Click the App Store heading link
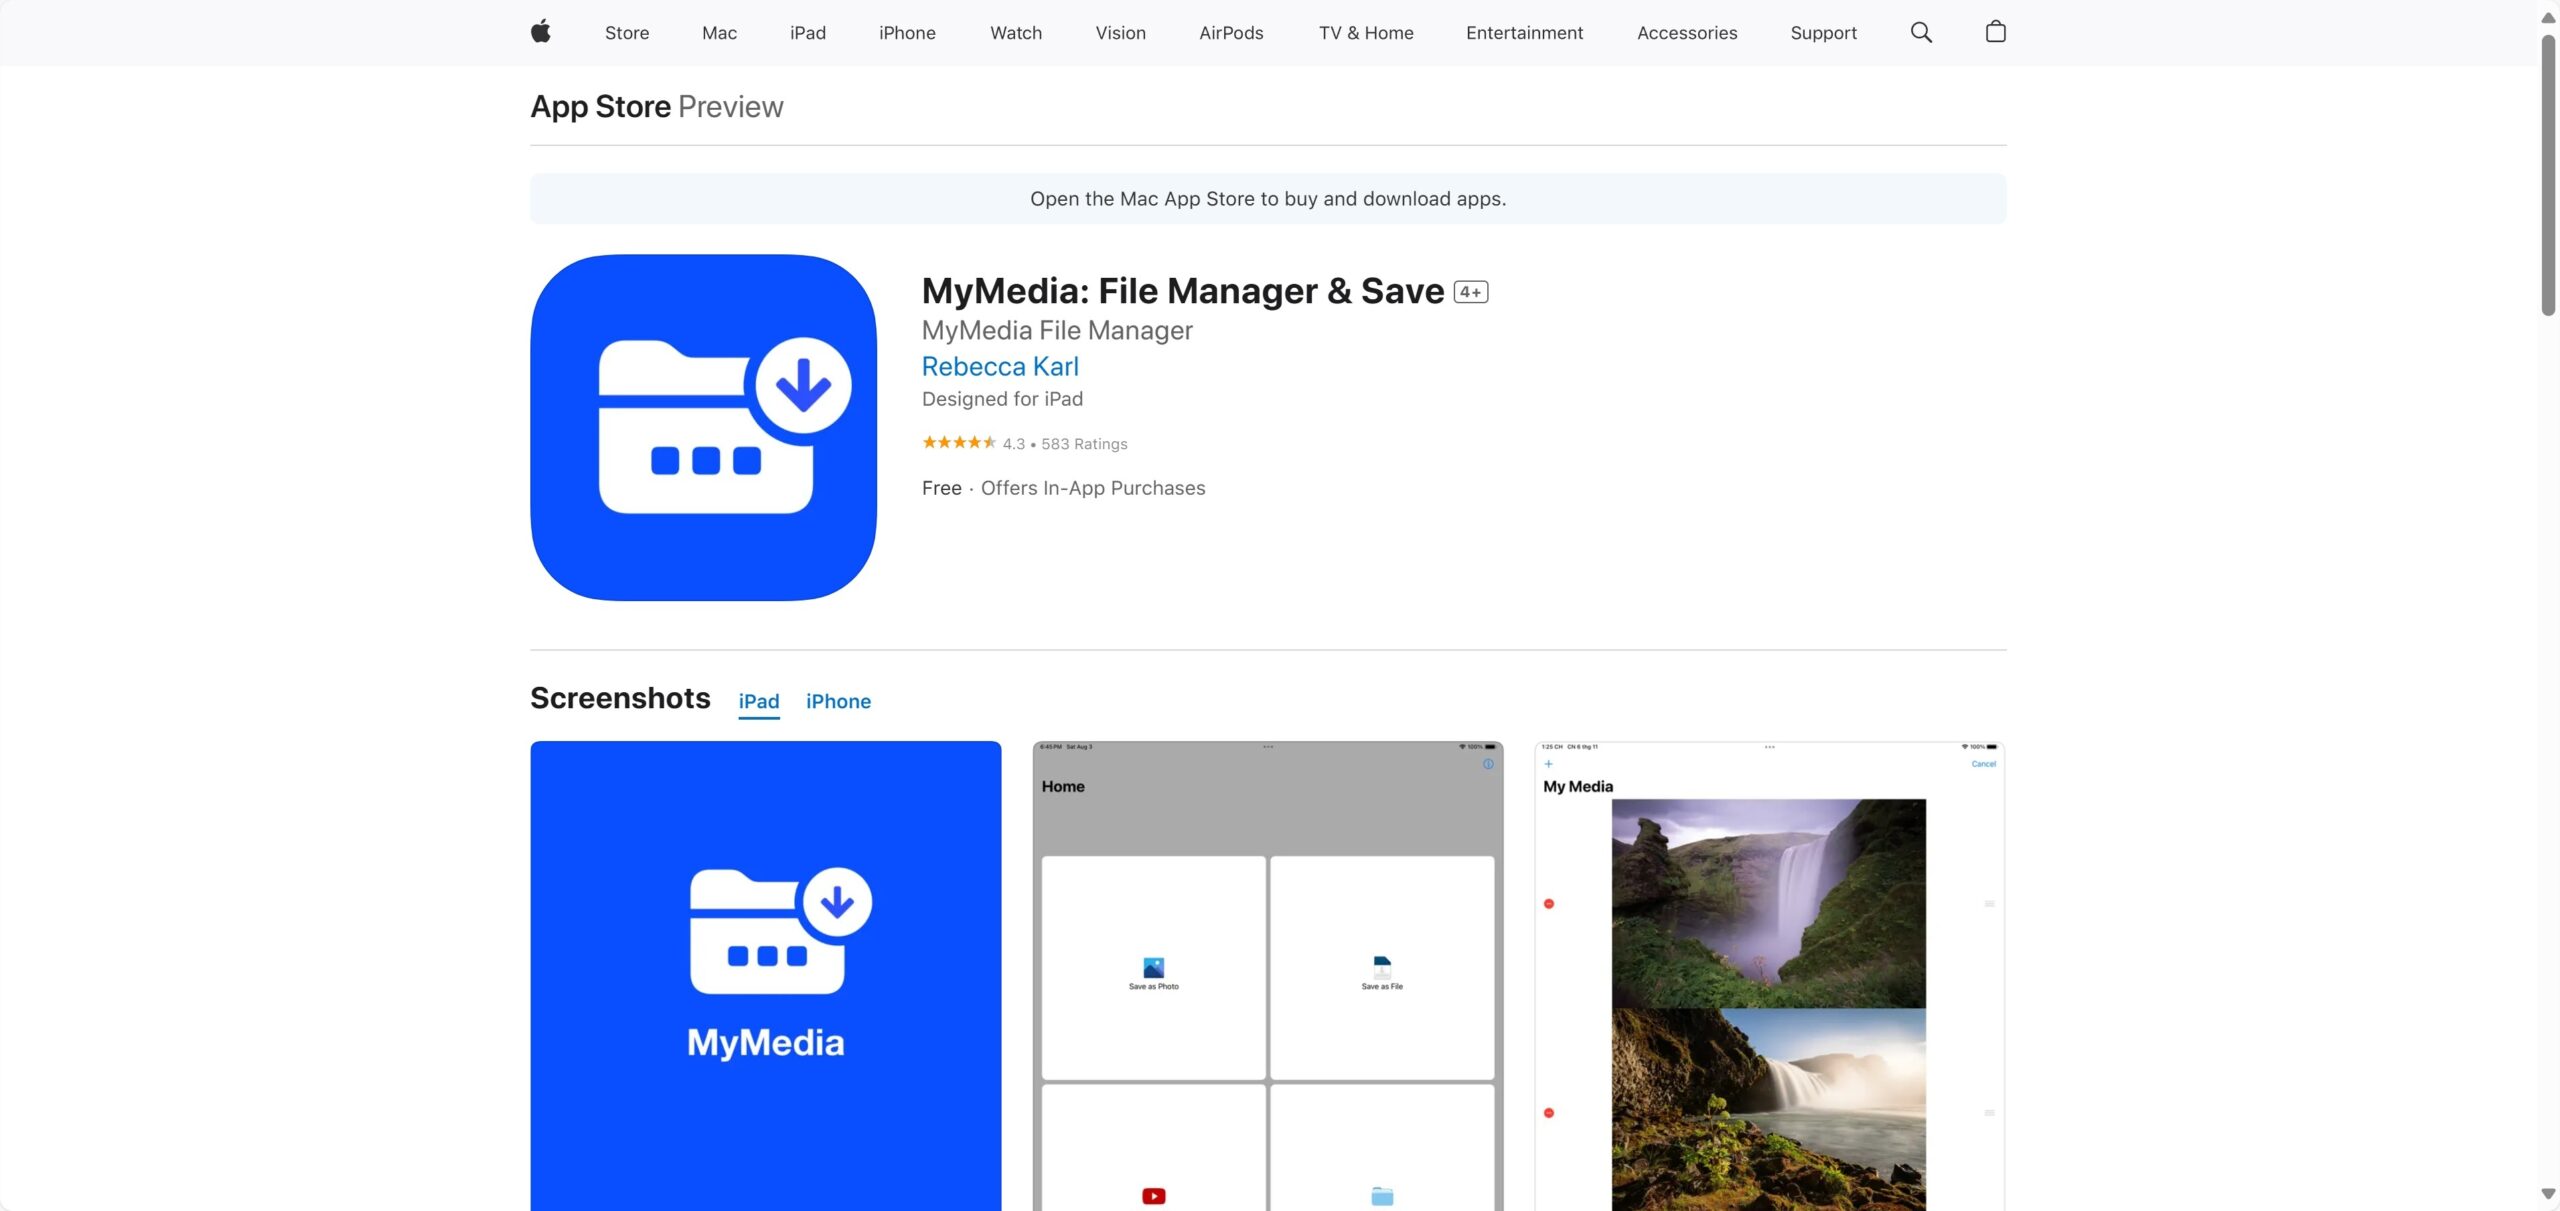2560x1211 pixels. pyautogui.click(x=600, y=107)
